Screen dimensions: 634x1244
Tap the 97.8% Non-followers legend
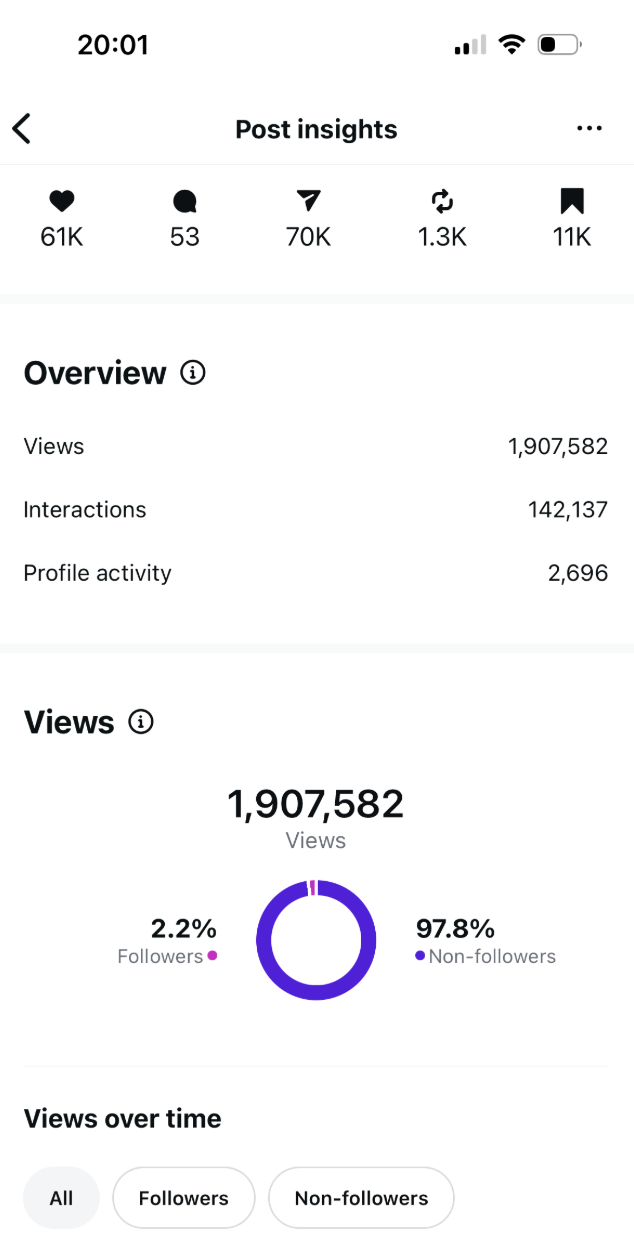tap(485, 942)
